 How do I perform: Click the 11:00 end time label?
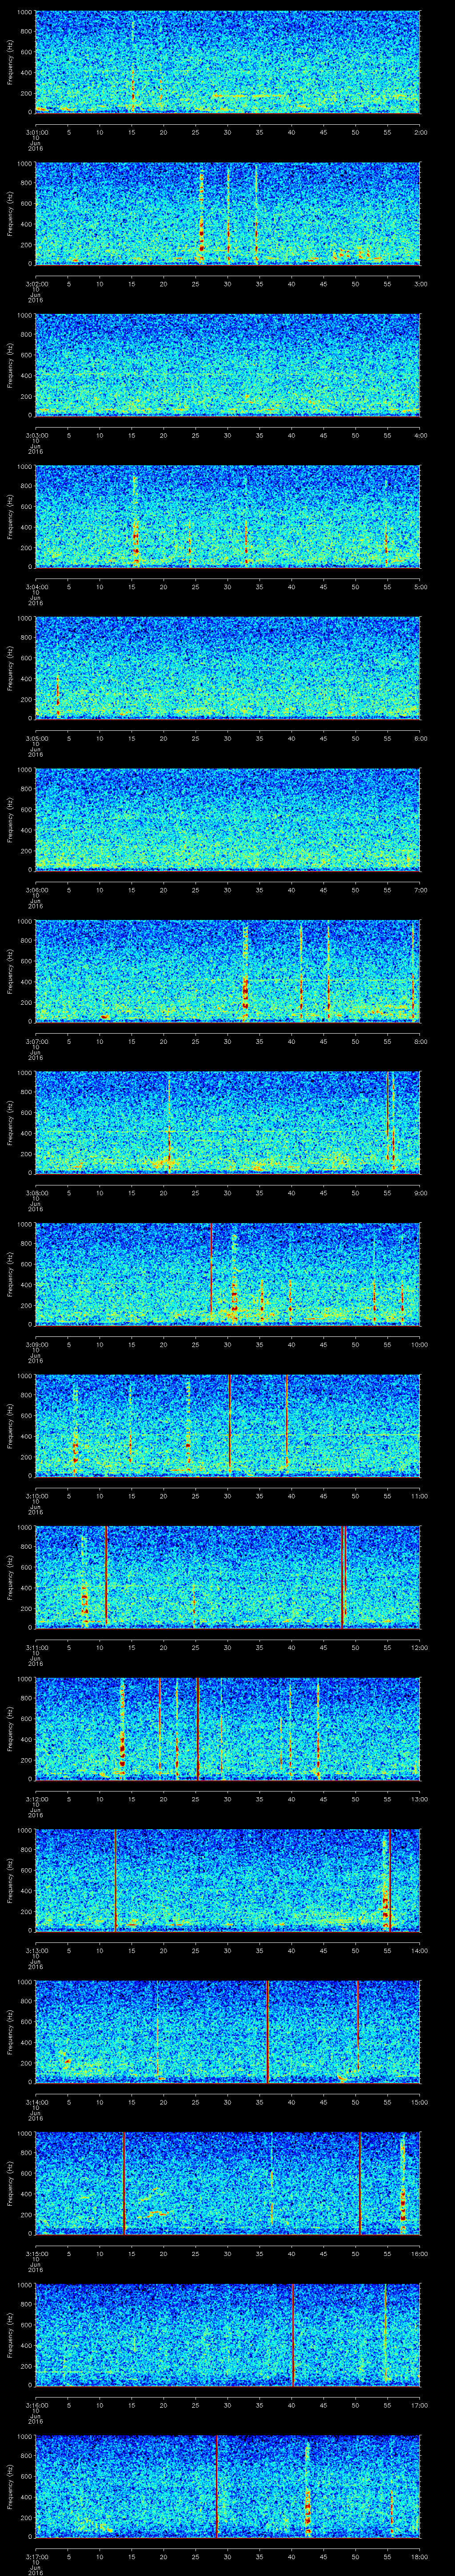pos(420,1496)
